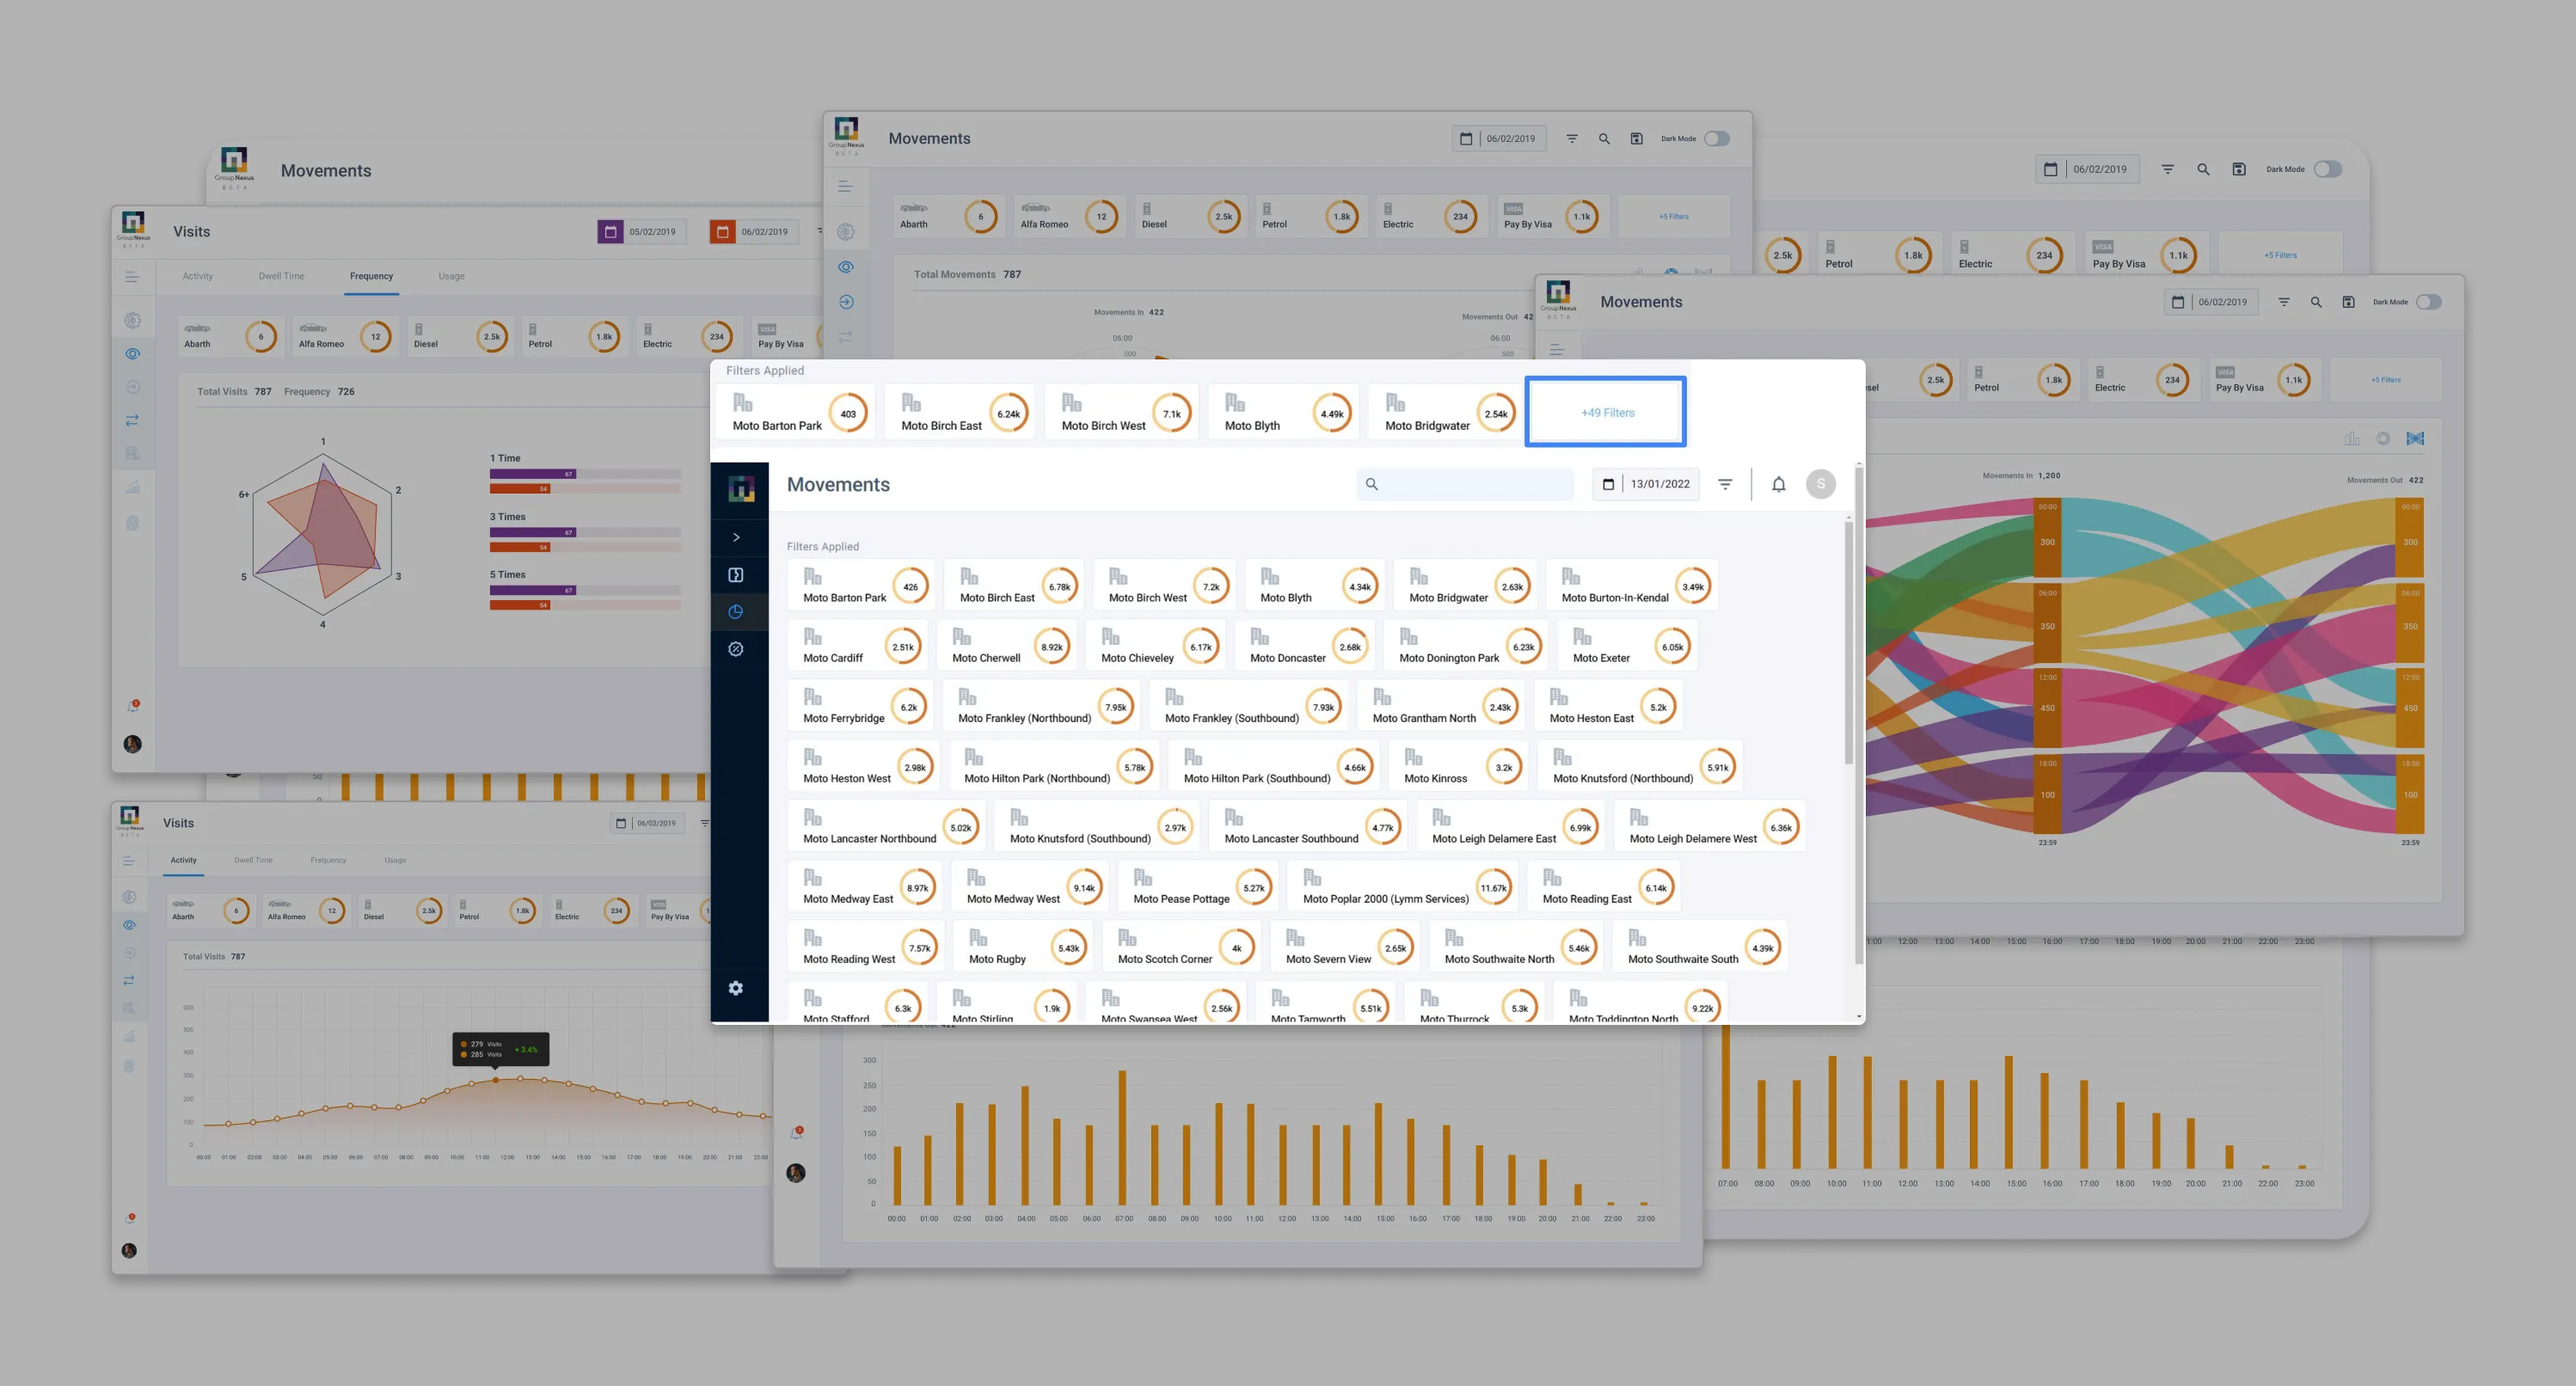Image resolution: width=2576 pixels, height=1386 pixels.
Task: Open the Activity tab in the upper Visits window
Action: tap(198, 276)
